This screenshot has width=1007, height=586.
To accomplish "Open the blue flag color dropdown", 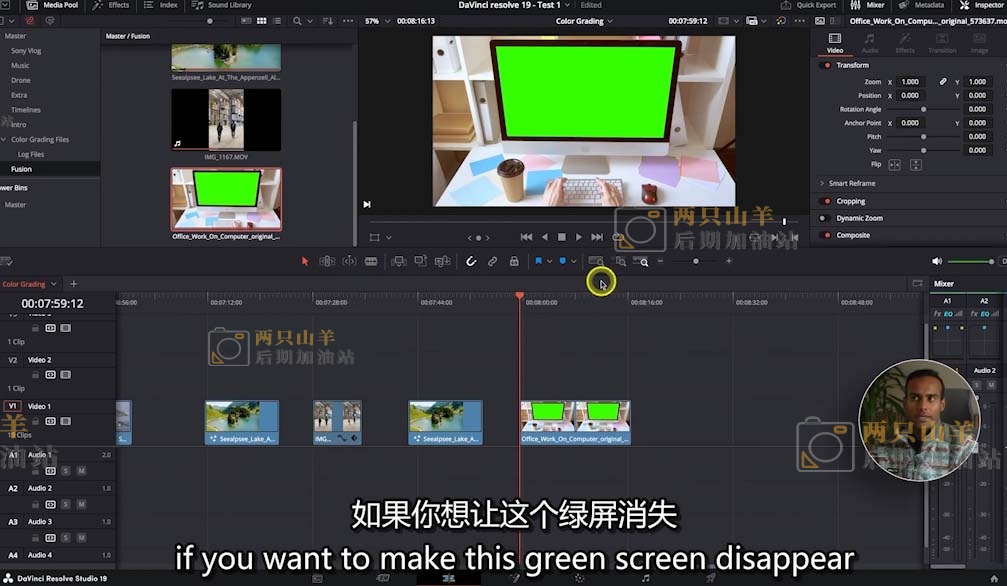I will click(550, 261).
